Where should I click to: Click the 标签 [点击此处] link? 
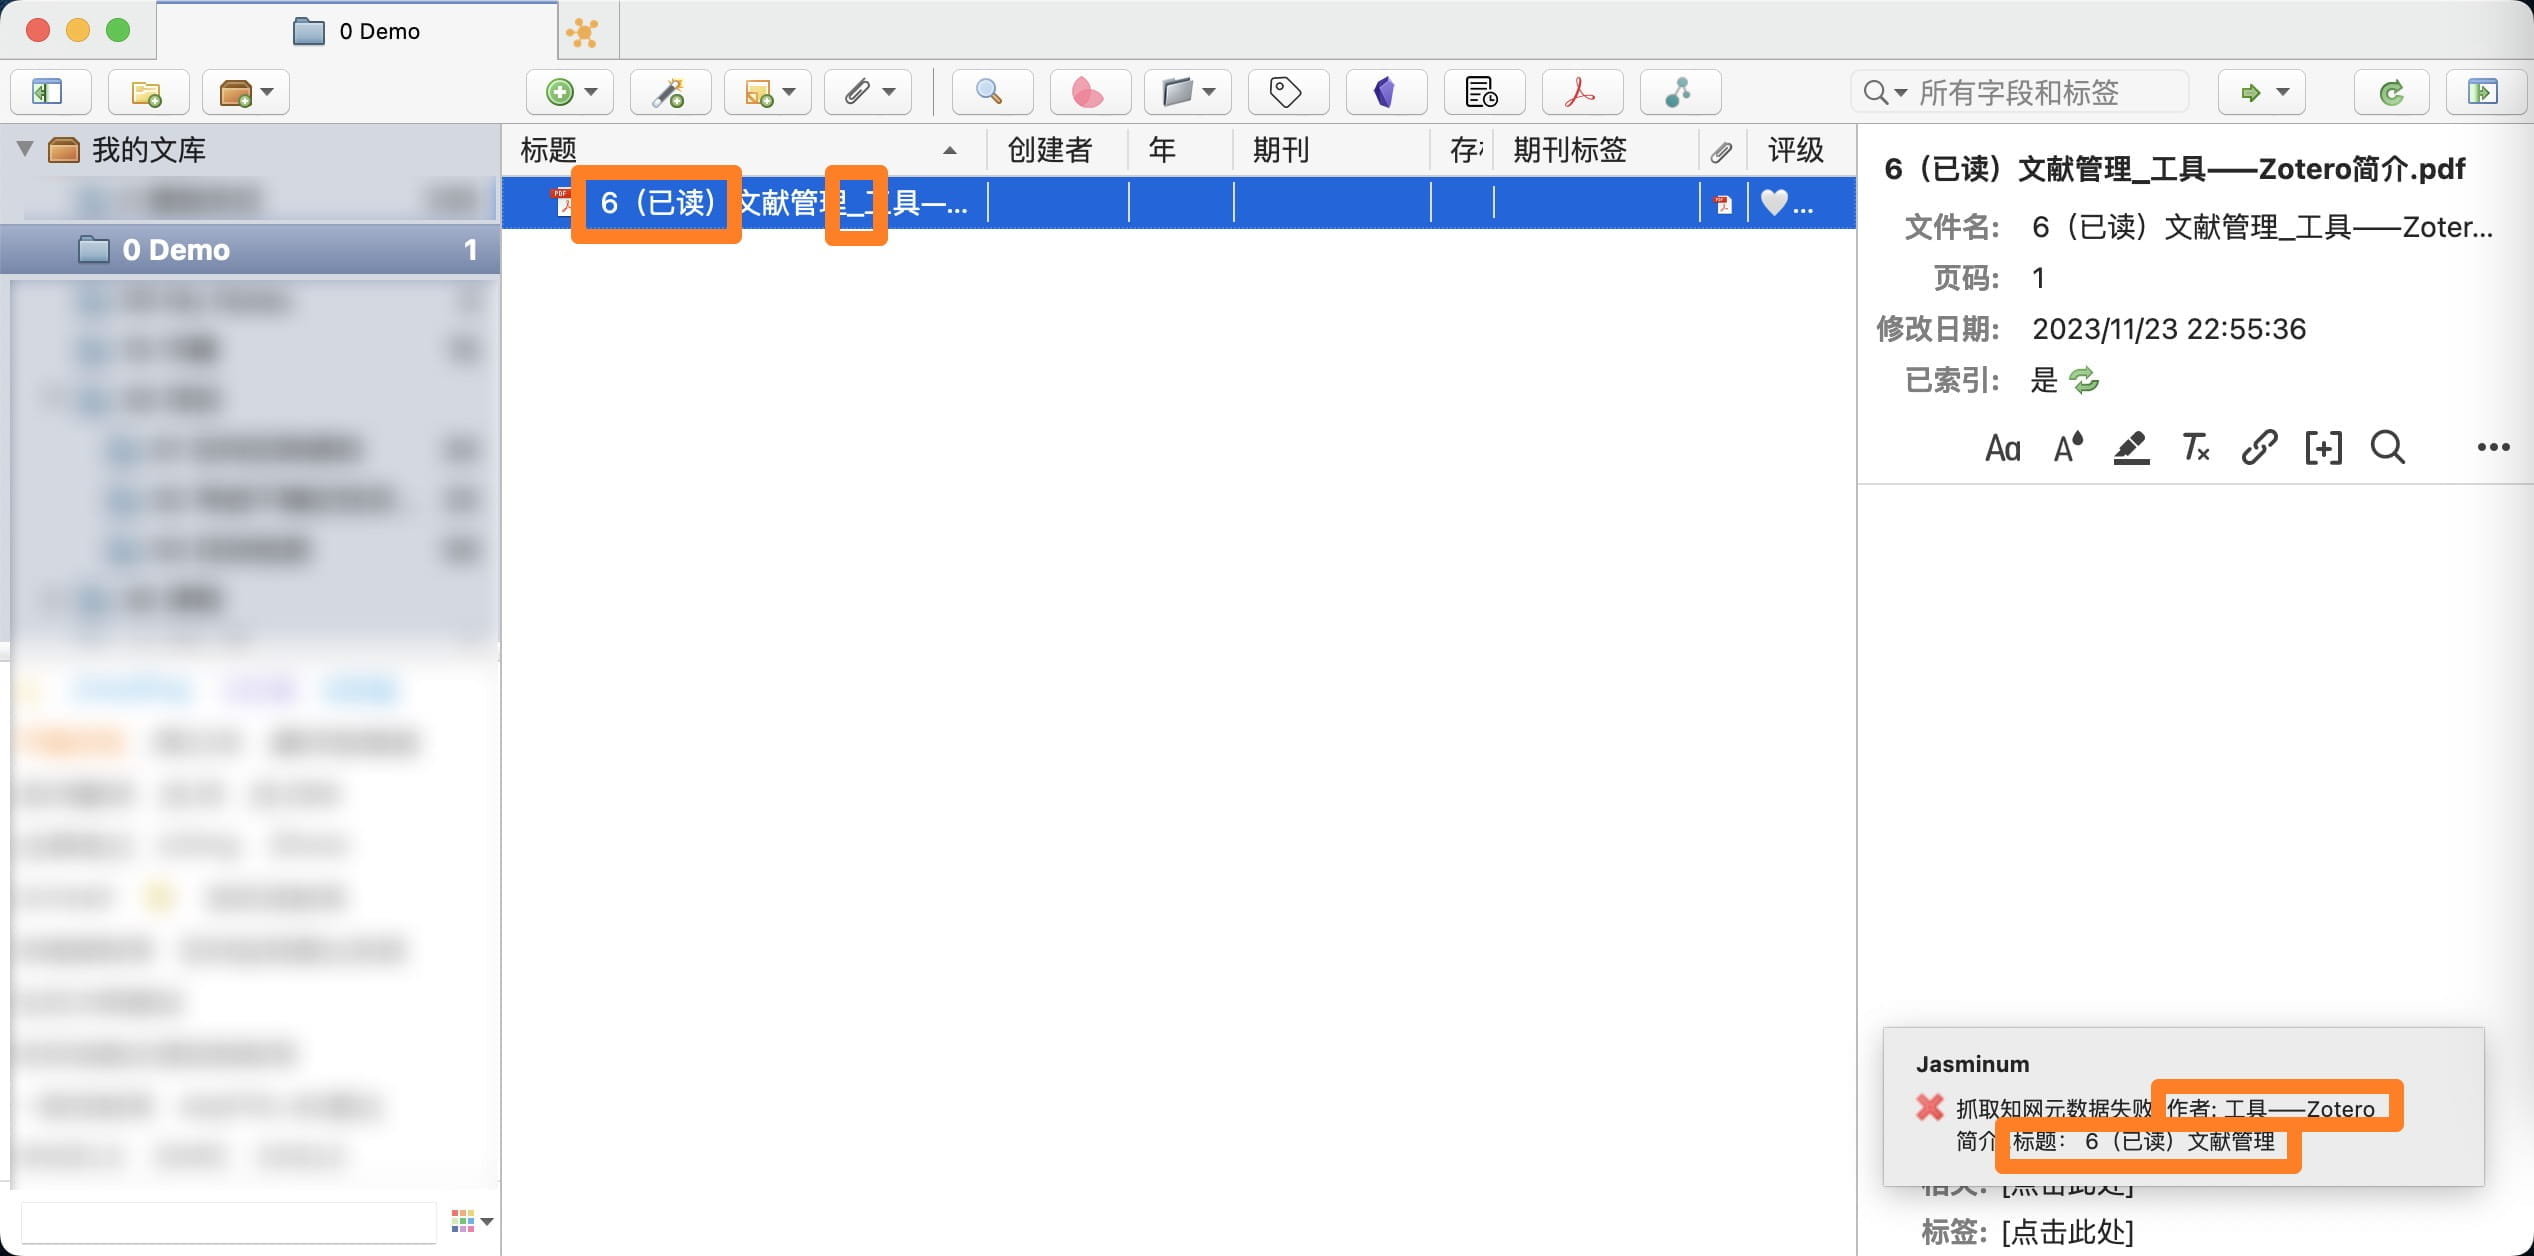tap(2067, 1232)
